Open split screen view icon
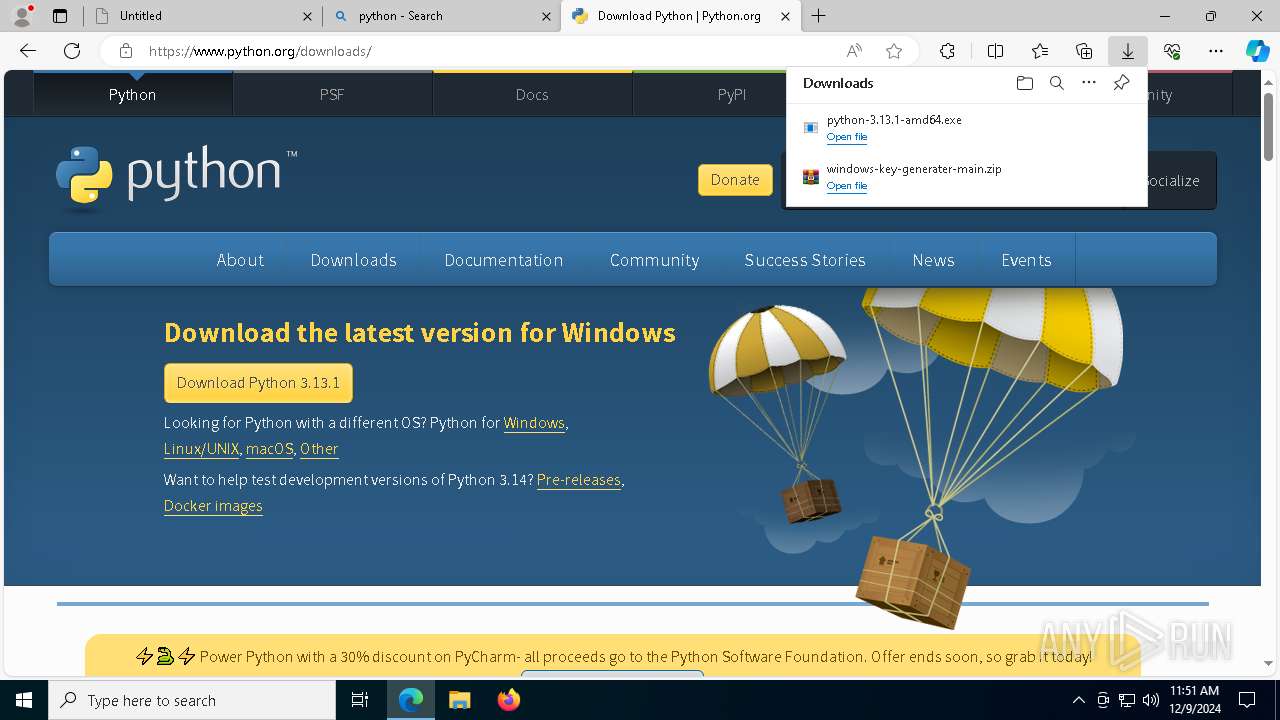This screenshot has width=1280, height=720. click(995, 51)
